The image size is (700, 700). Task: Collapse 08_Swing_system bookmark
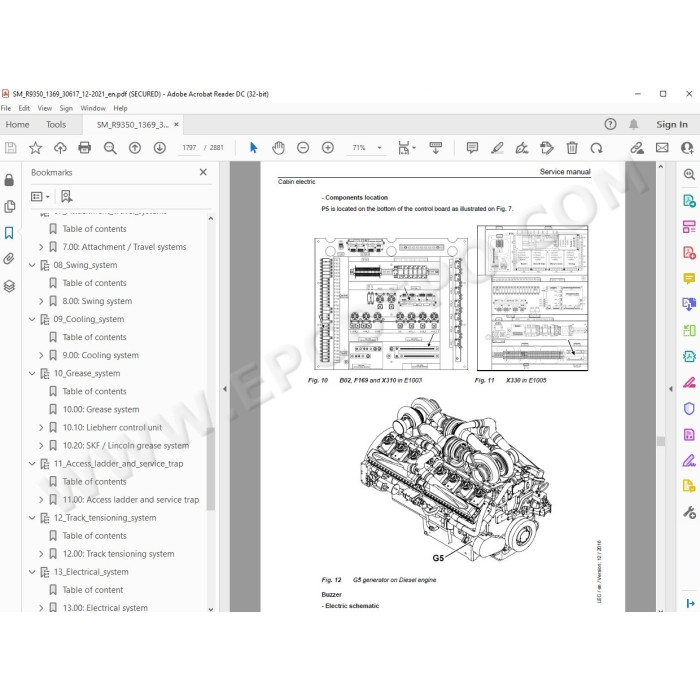32,265
